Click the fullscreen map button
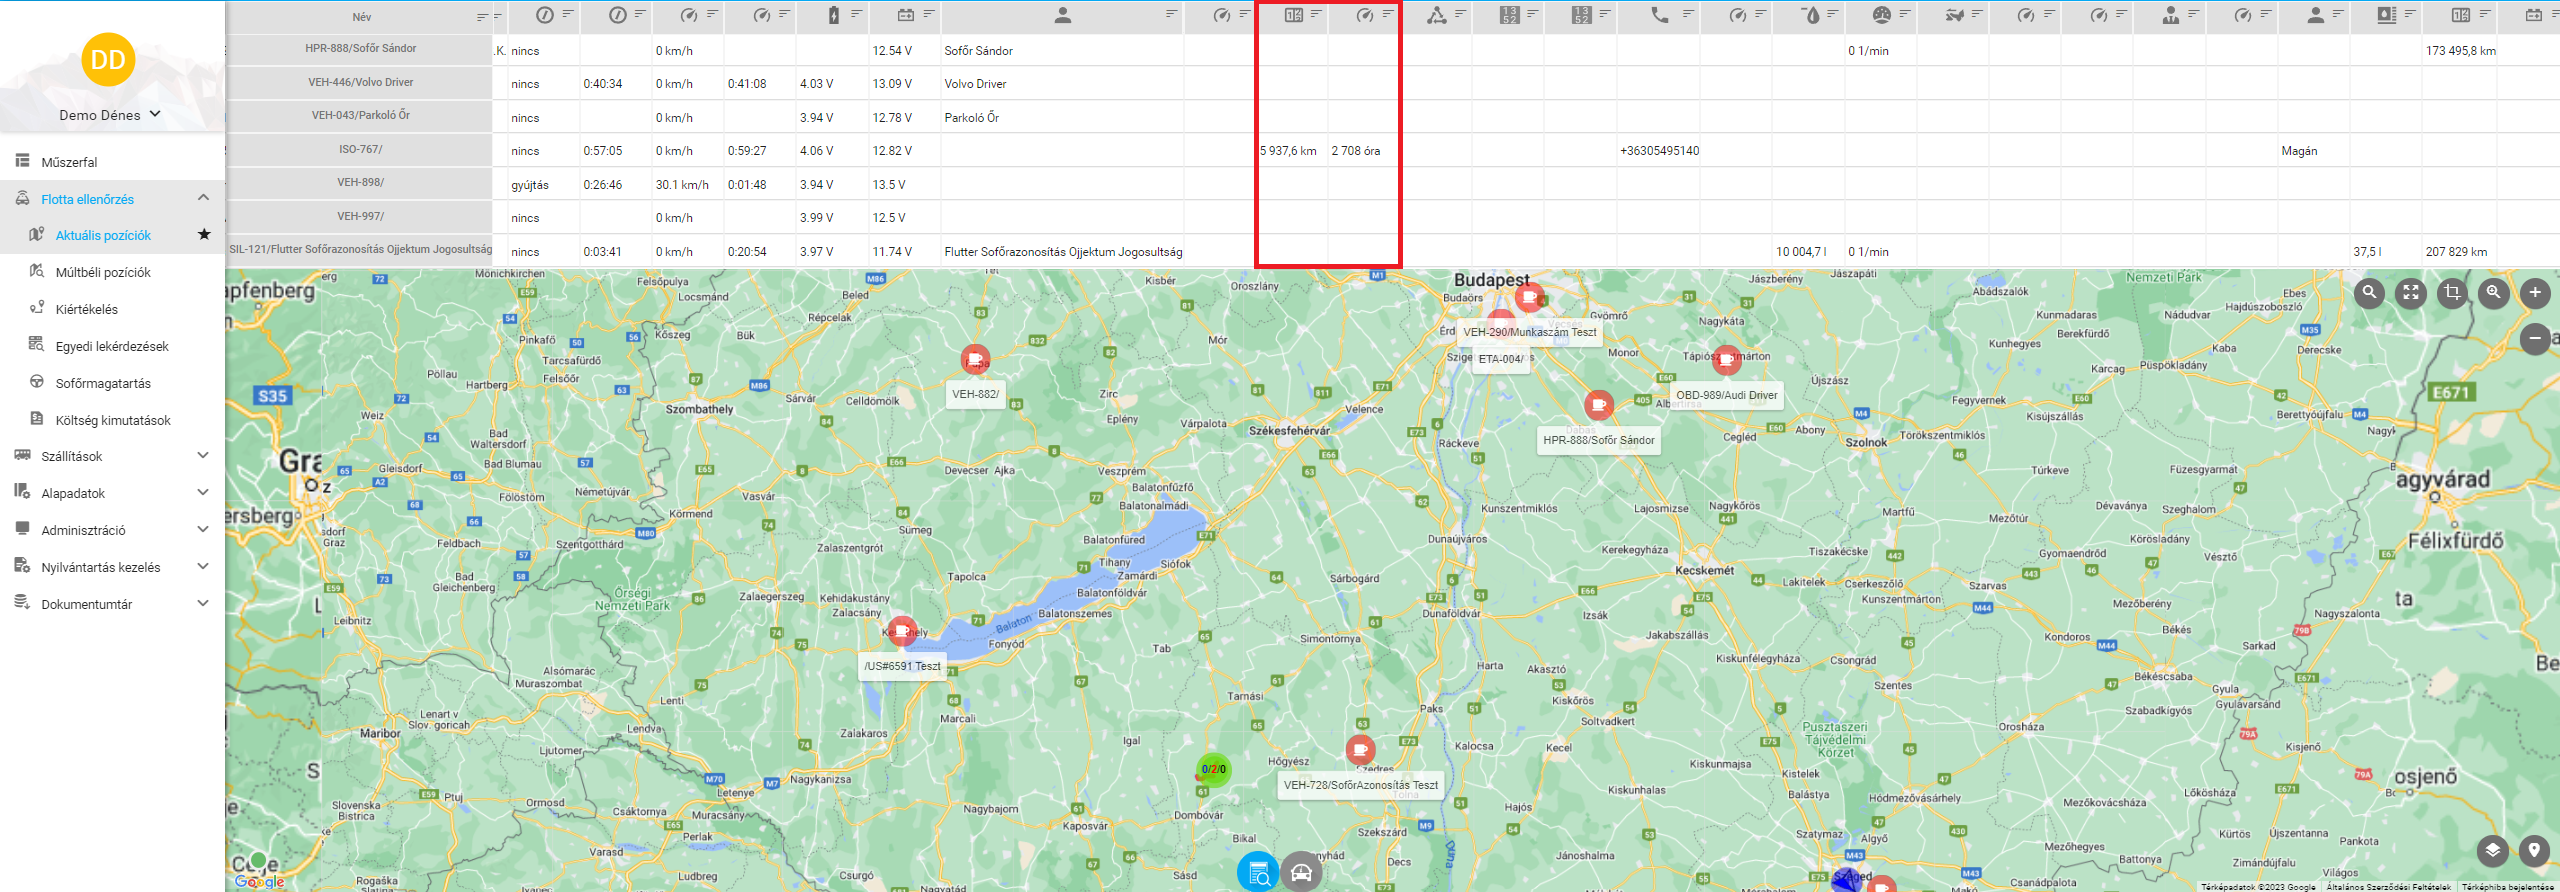Viewport: 2560px width, 892px height. pos(2411,293)
